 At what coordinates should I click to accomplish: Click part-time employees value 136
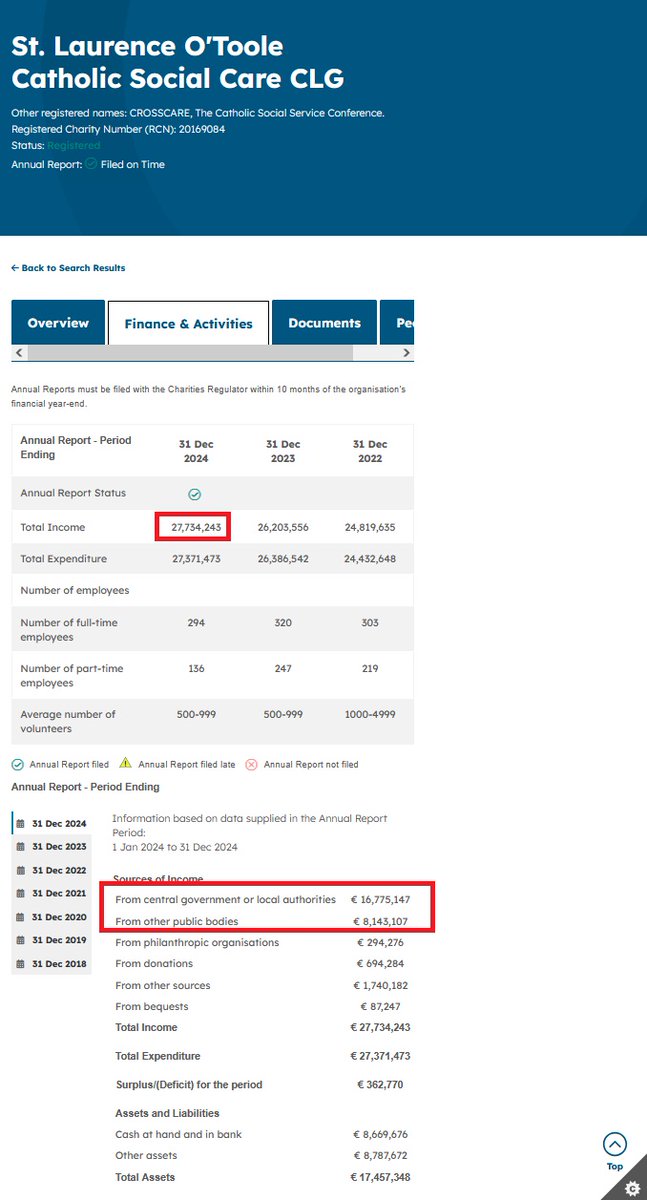[x=196, y=669]
